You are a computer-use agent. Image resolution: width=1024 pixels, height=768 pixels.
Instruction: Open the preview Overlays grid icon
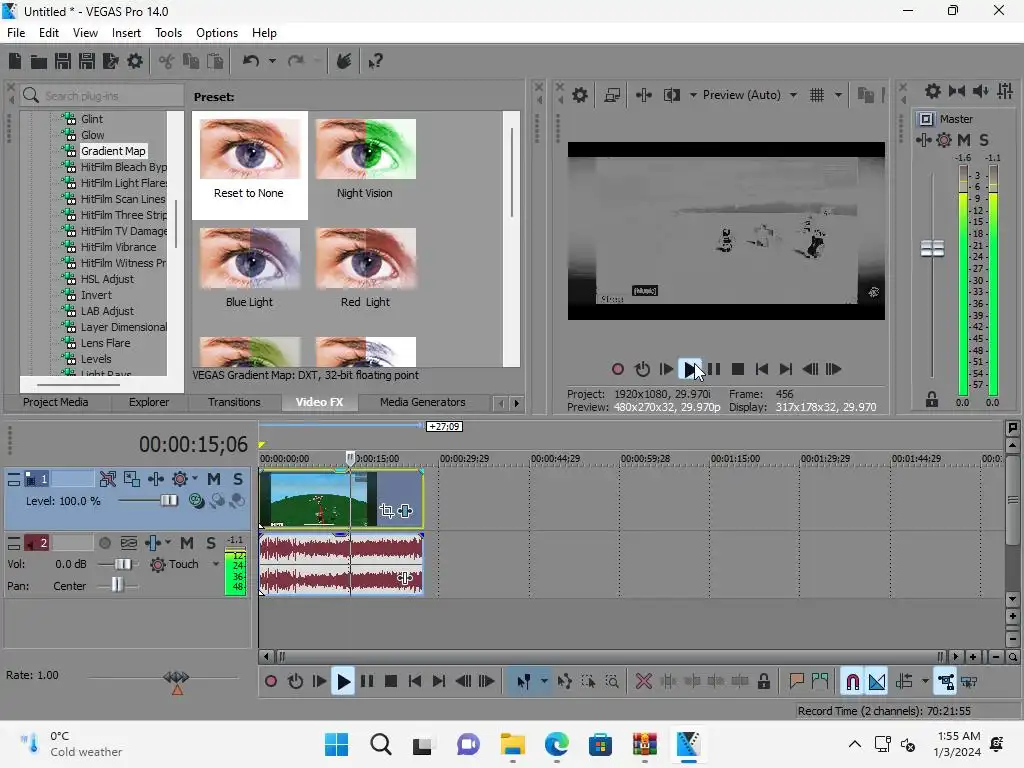click(817, 95)
